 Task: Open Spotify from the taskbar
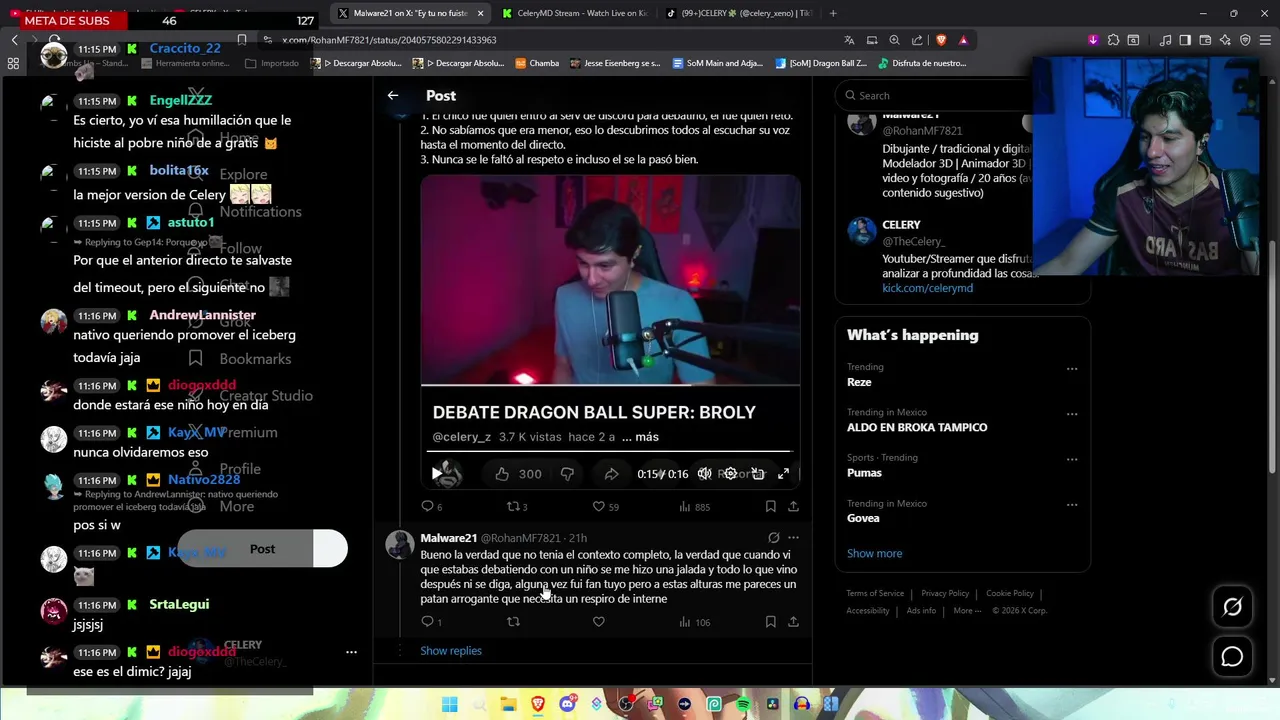(743, 704)
